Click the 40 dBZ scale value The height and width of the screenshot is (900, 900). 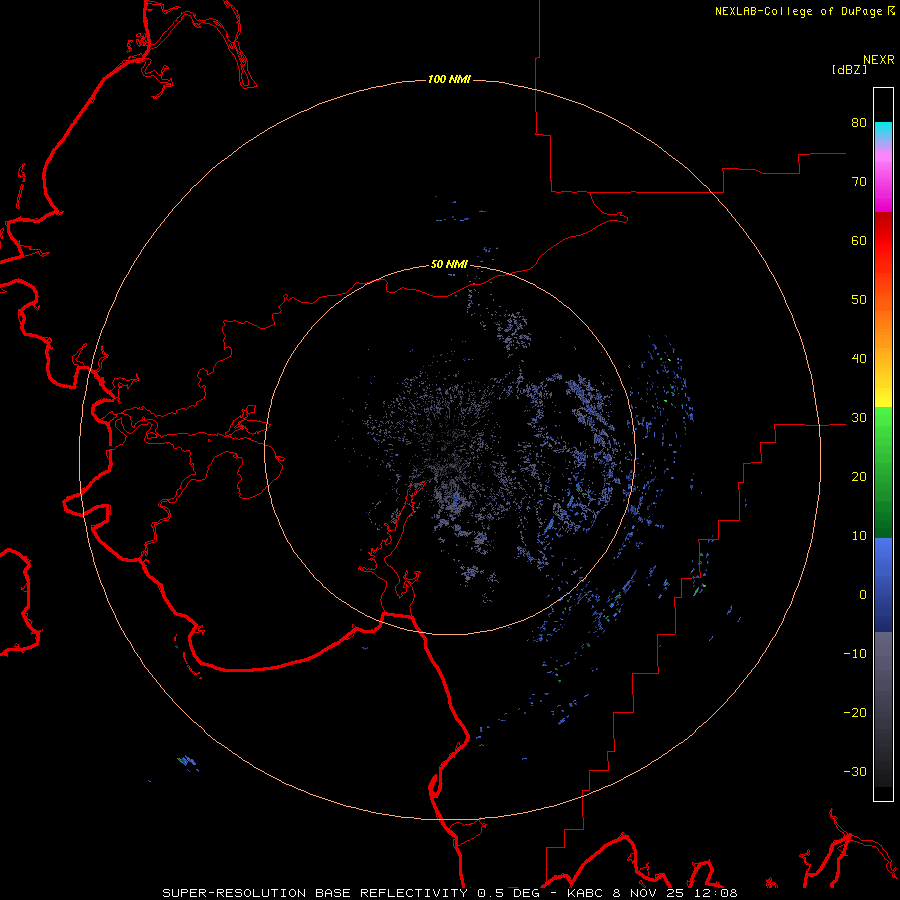(859, 359)
